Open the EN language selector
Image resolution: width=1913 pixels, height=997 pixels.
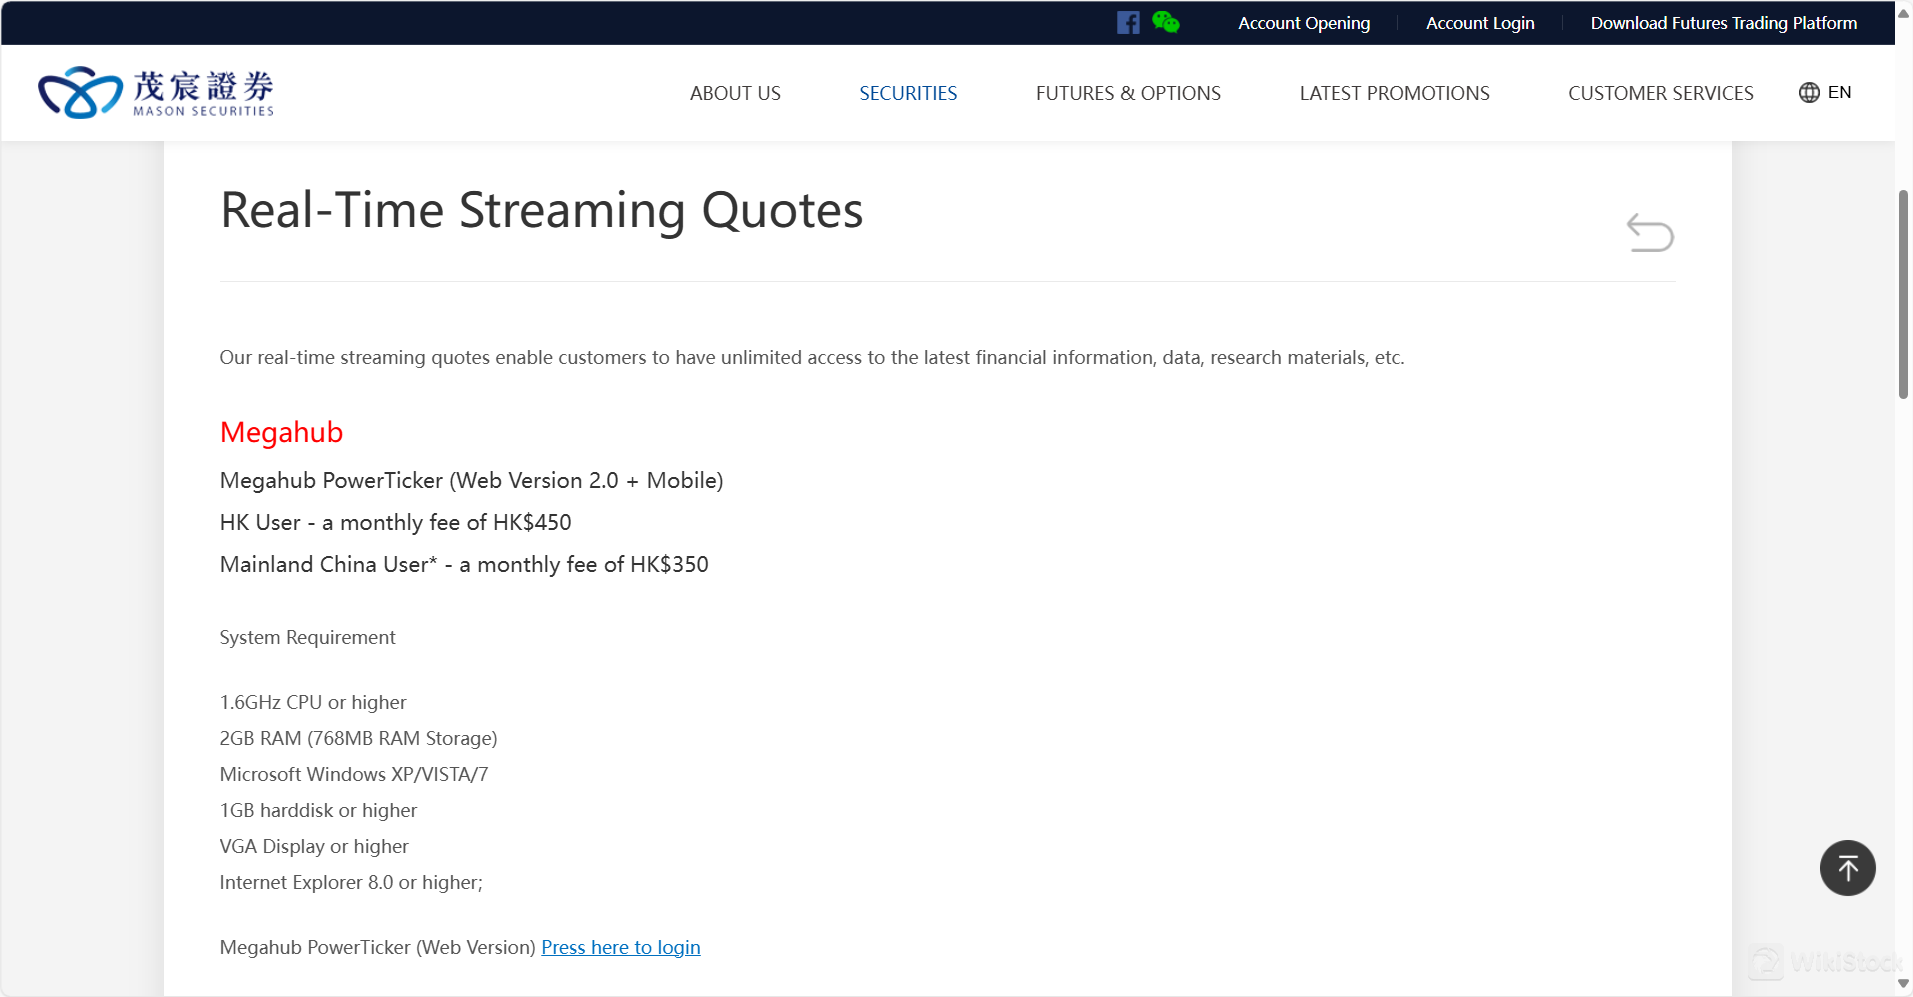pyautogui.click(x=1839, y=93)
